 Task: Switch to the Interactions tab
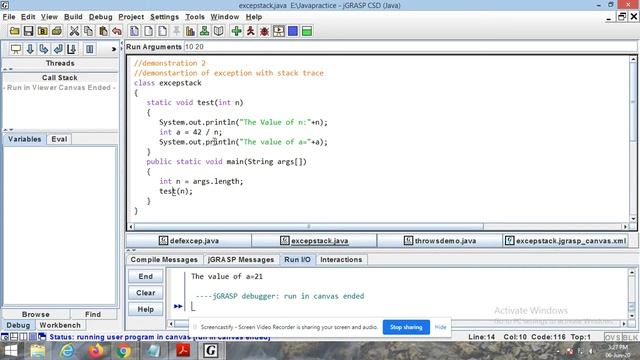click(341, 260)
